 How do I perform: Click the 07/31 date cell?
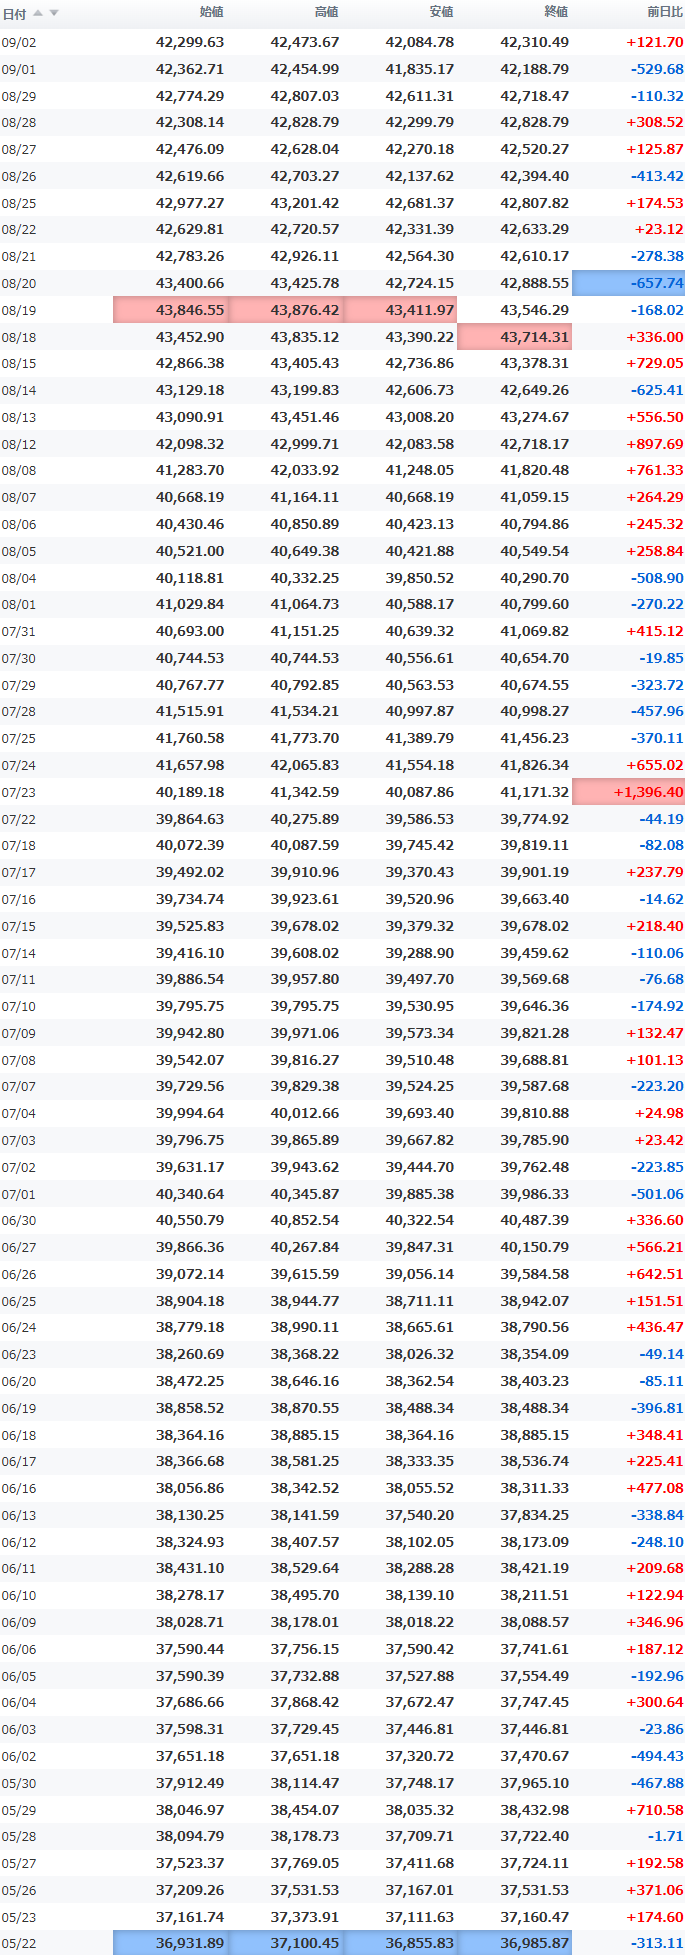(x=19, y=632)
